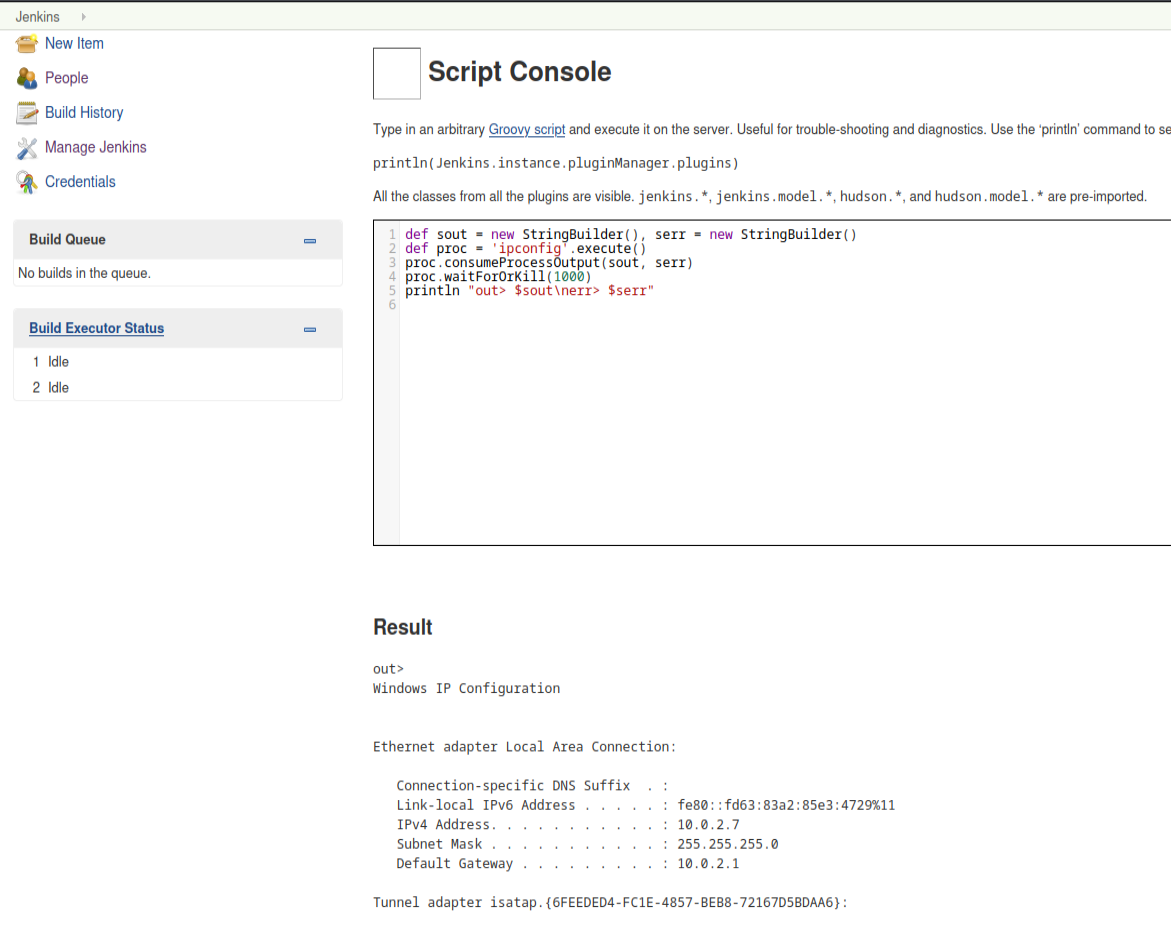The width and height of the screenshot is (1171, 933).
Task: Click executor 2 Idle row
Action: point(178,388)
